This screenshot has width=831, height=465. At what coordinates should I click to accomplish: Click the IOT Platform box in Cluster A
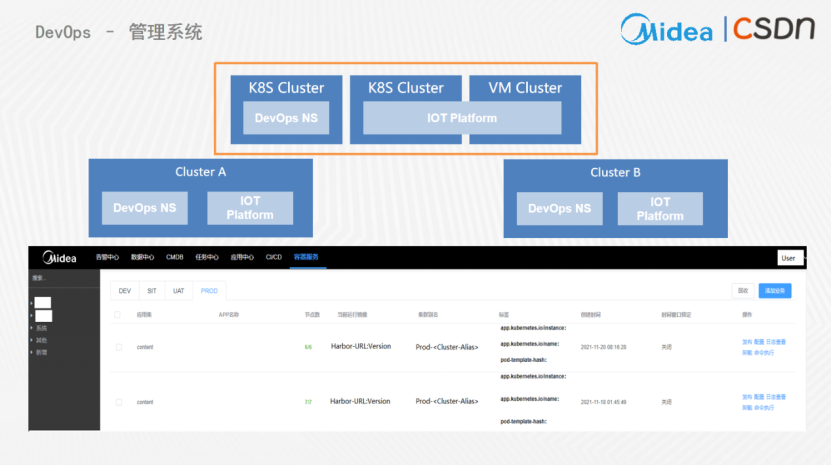click(250, 208)
